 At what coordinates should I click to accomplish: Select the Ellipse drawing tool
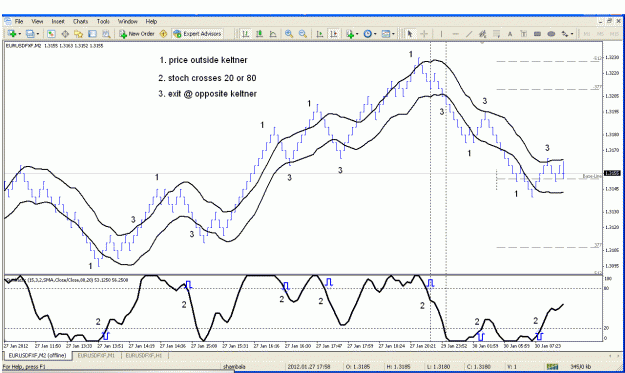click(x=551, y=34)
